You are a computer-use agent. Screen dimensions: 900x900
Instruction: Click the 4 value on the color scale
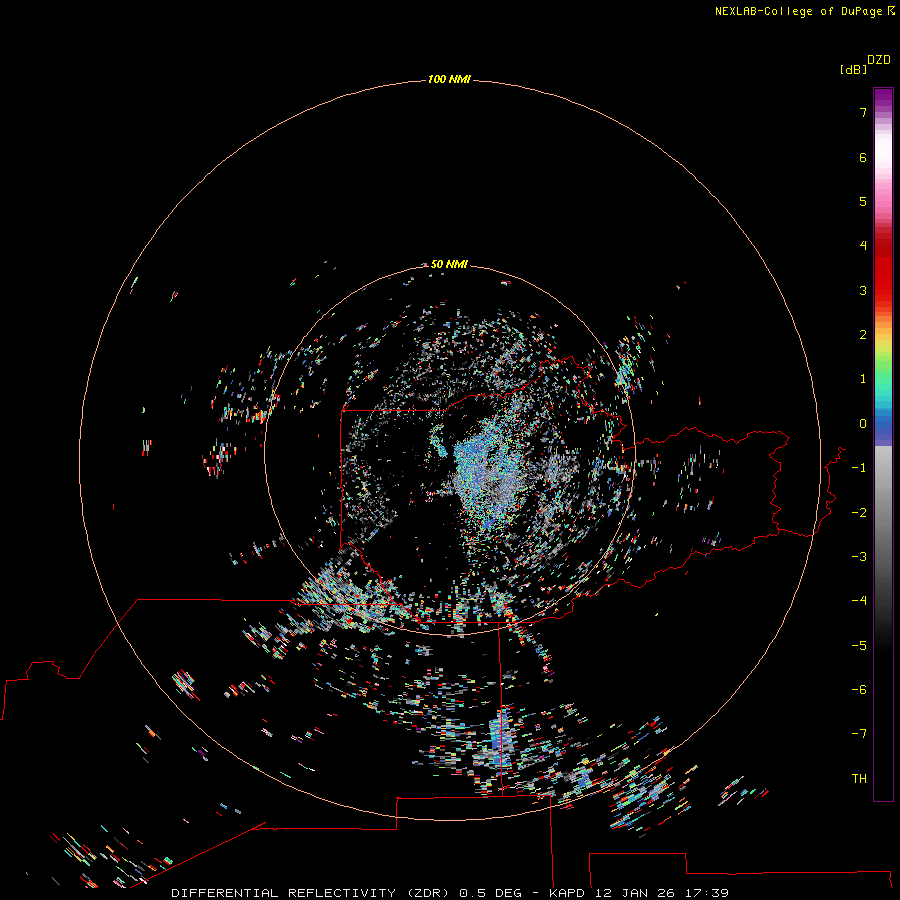[863, 246]
